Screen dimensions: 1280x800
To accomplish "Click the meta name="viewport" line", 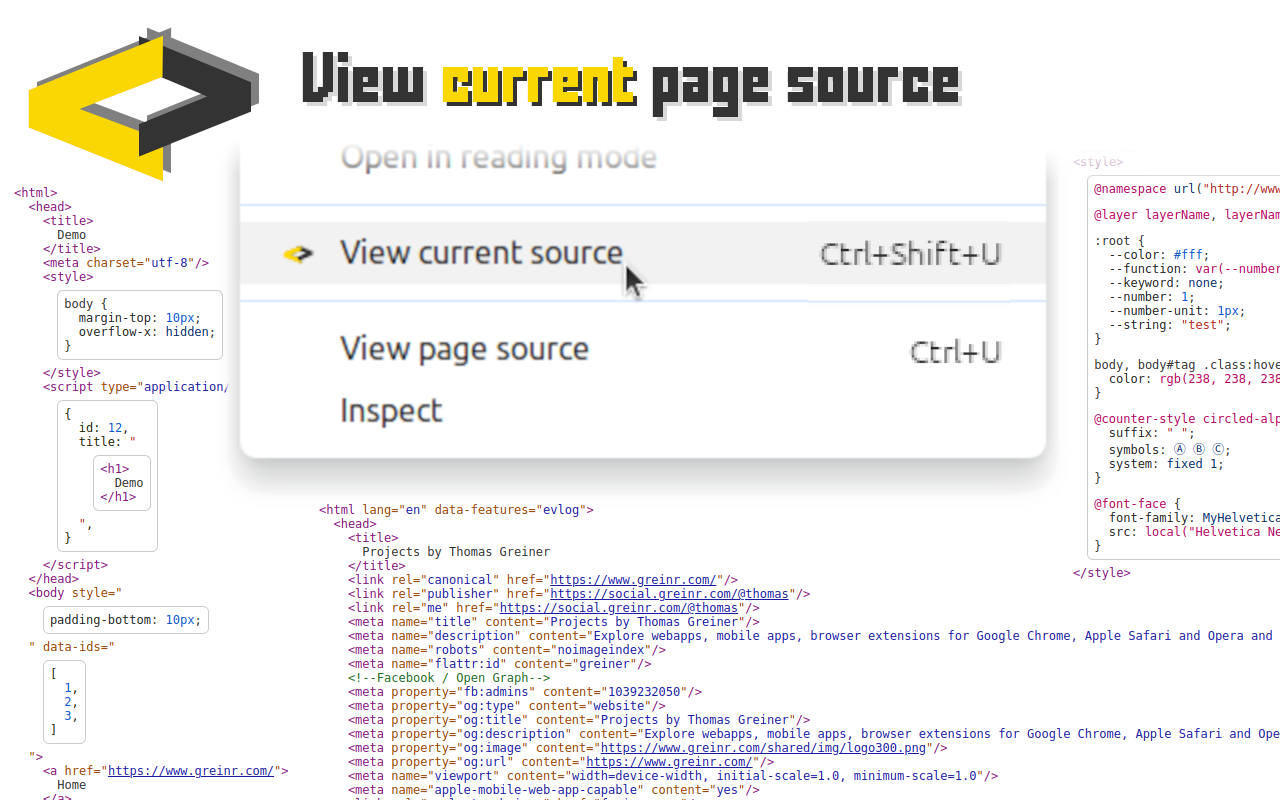I will point(673,776).
